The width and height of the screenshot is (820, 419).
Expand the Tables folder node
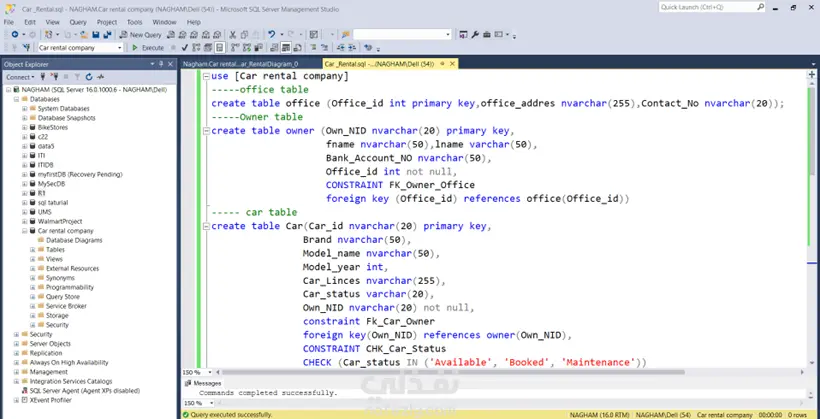point(32,250)
